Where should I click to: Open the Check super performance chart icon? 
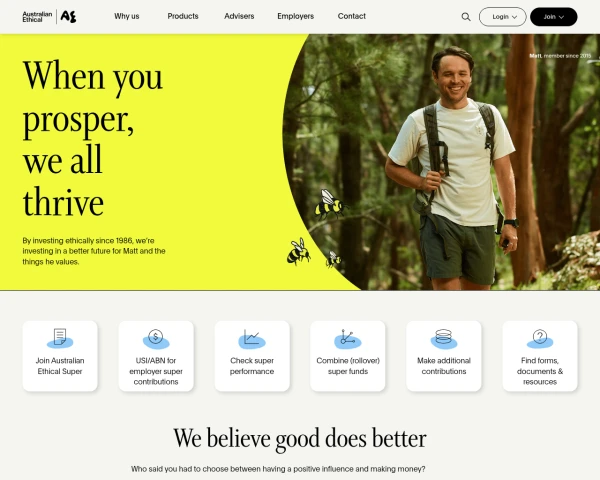coord(252,338)
